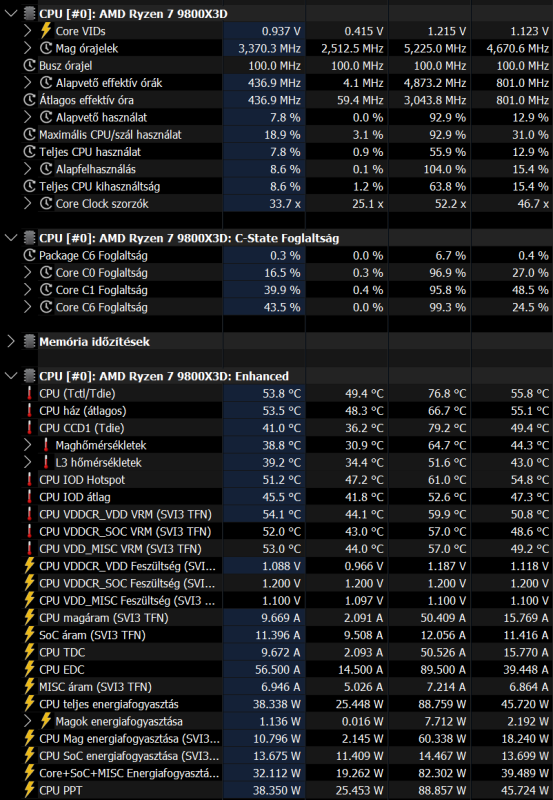
Task: Click the chip icon of Memória időzítések
Action: point(30,342)
